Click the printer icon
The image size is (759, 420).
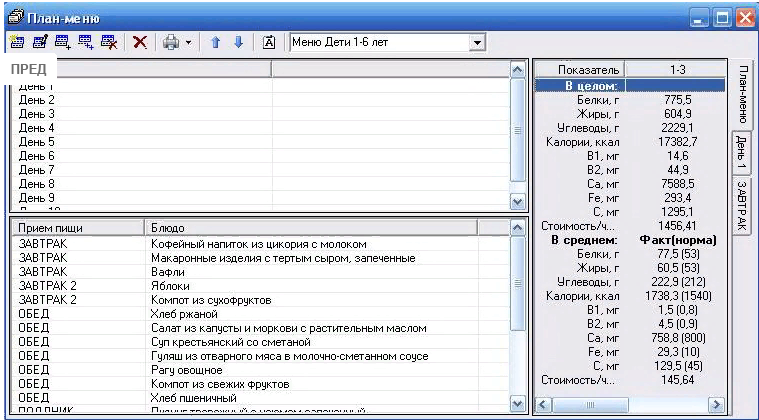pyautogui.click(x=171, y=43)
